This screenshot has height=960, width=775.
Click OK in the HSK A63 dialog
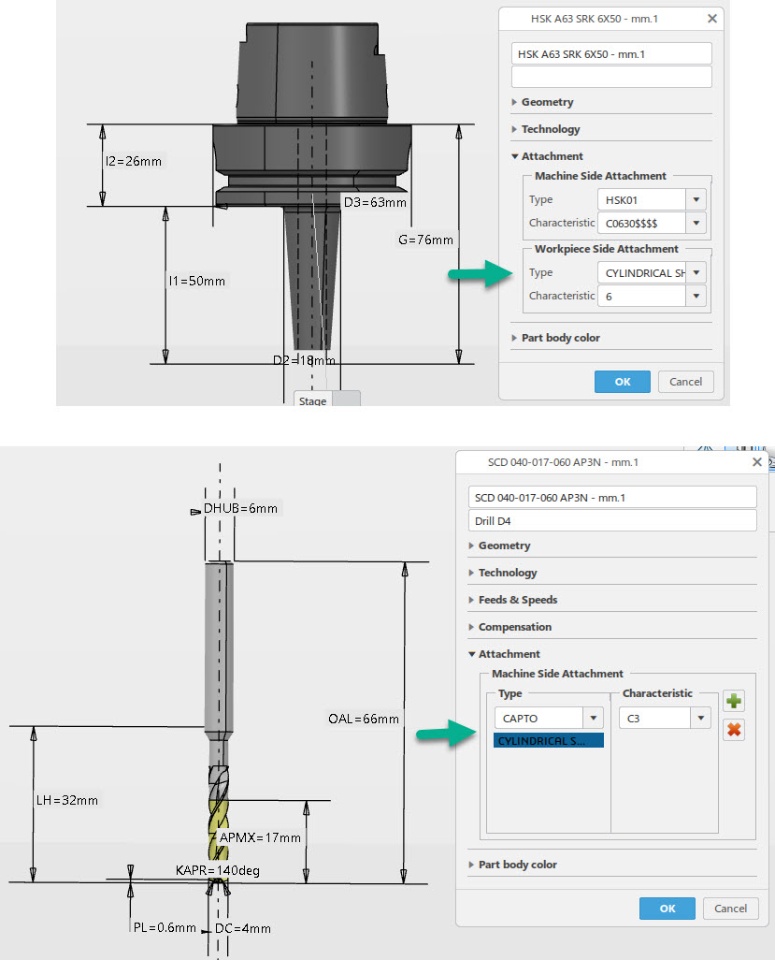[x=622, y=381]
